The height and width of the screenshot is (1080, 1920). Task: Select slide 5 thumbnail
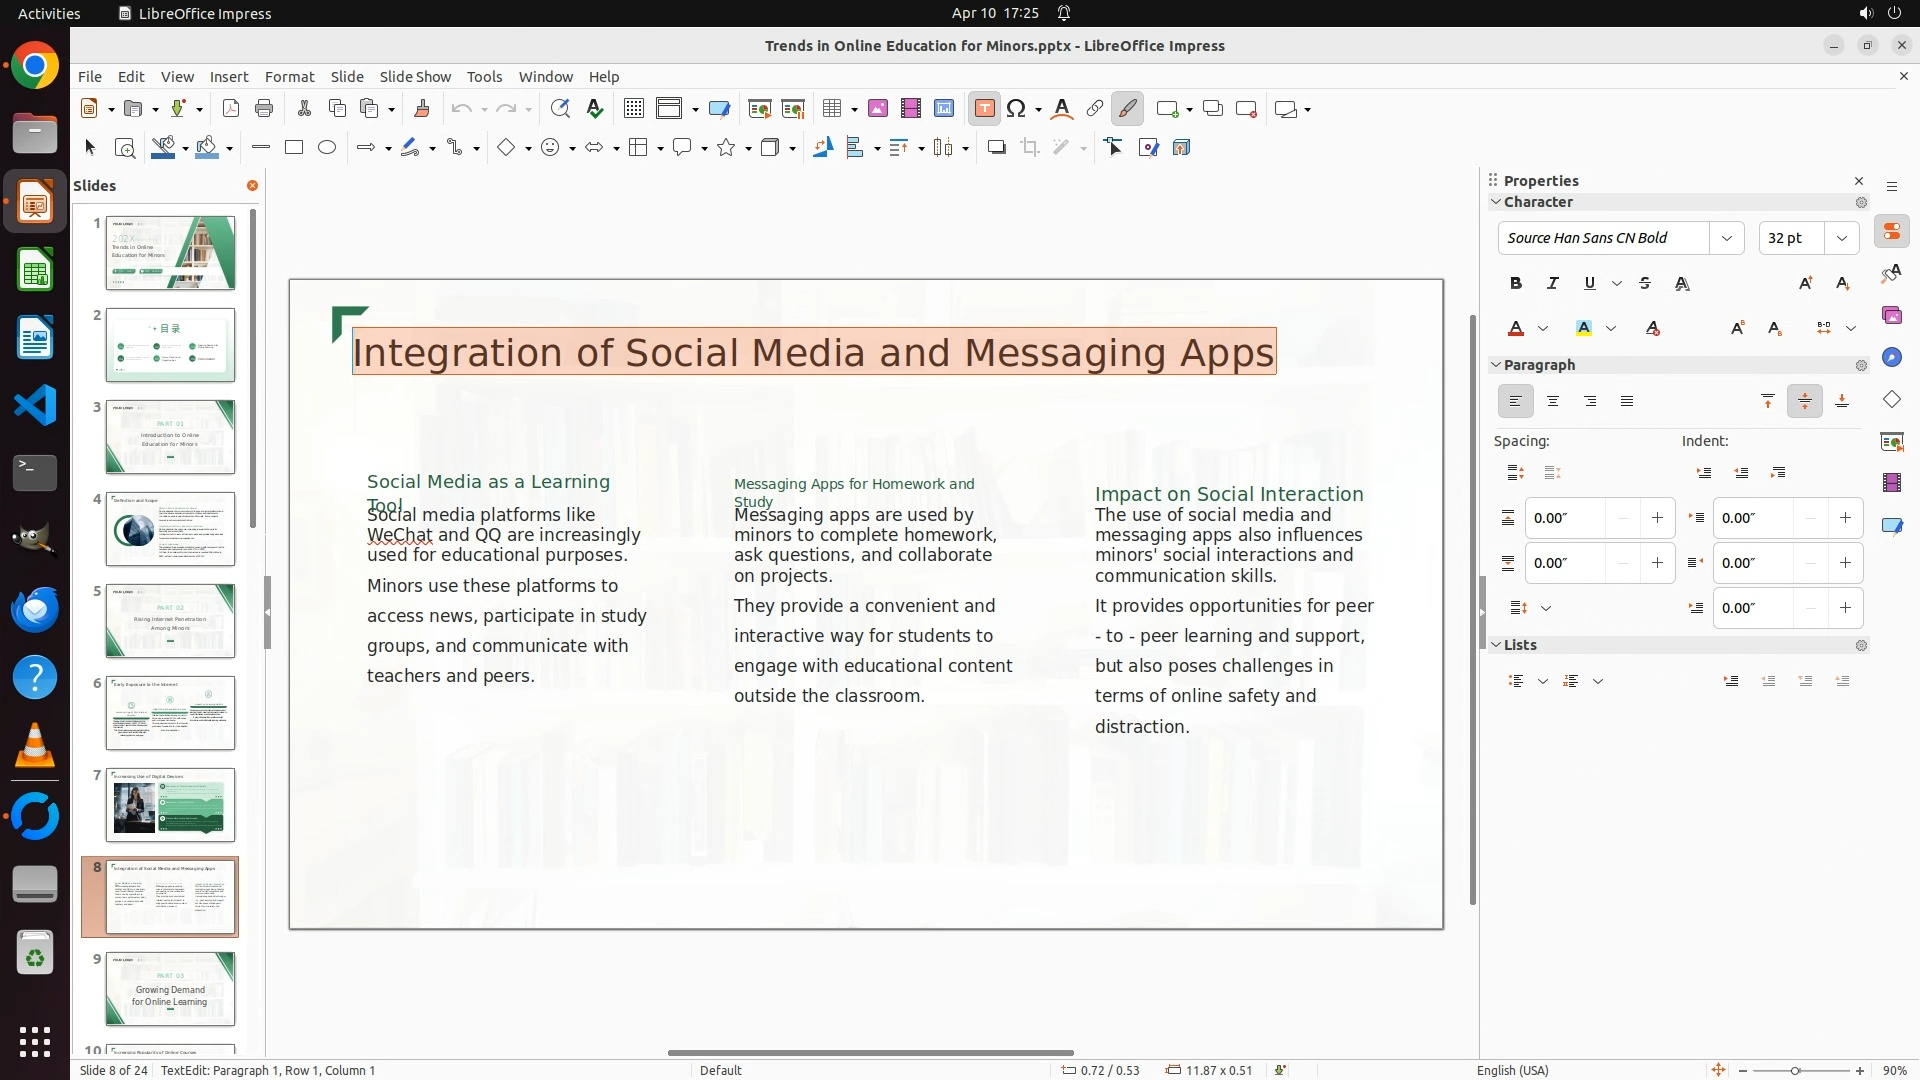click(170, 621)
